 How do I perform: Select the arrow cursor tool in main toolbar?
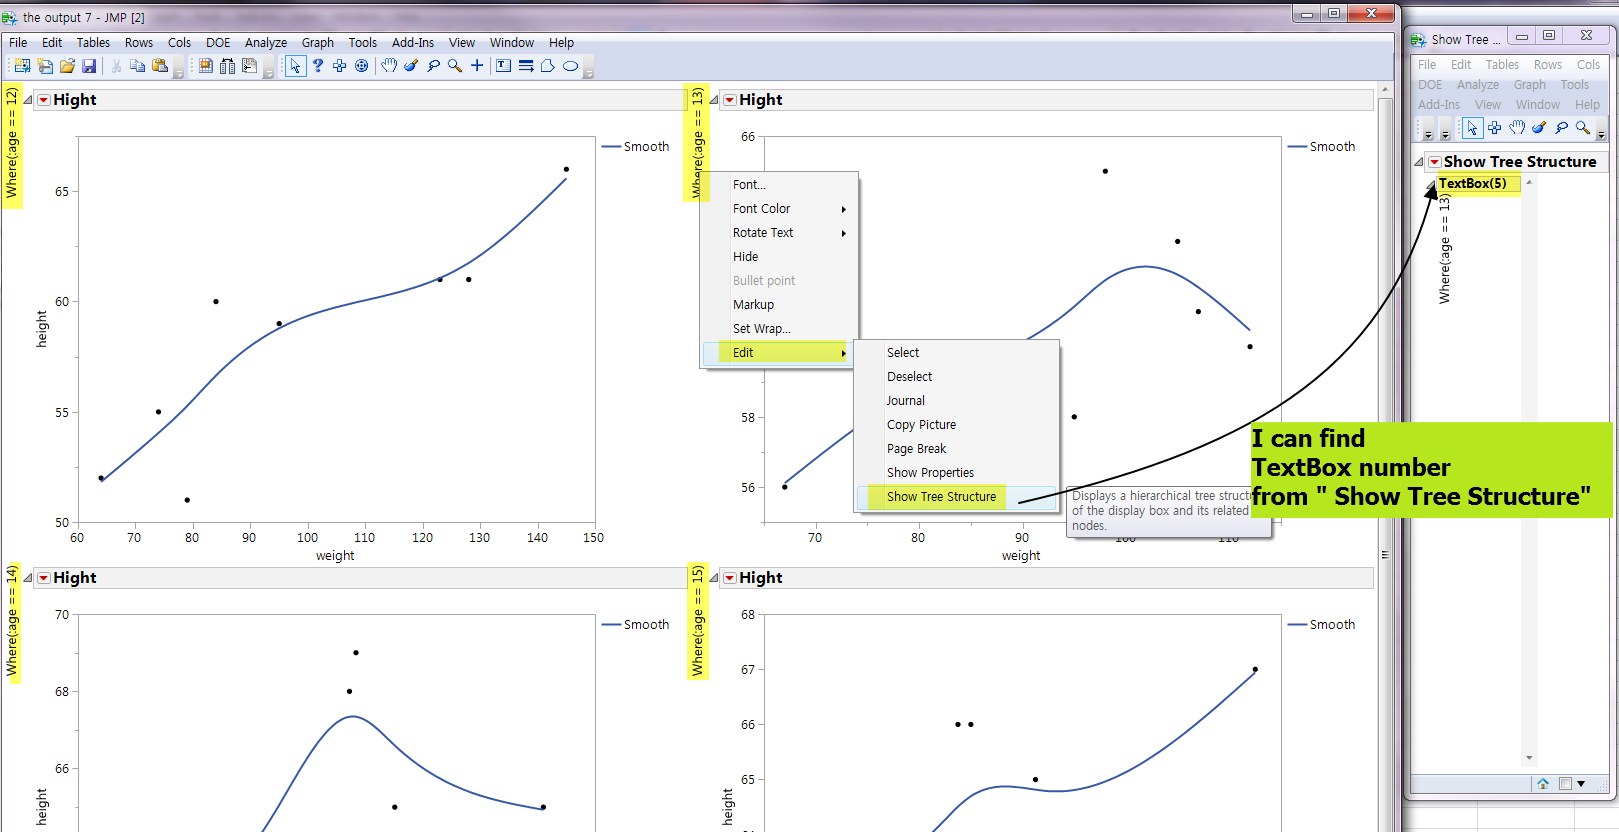tap(295, 66)
